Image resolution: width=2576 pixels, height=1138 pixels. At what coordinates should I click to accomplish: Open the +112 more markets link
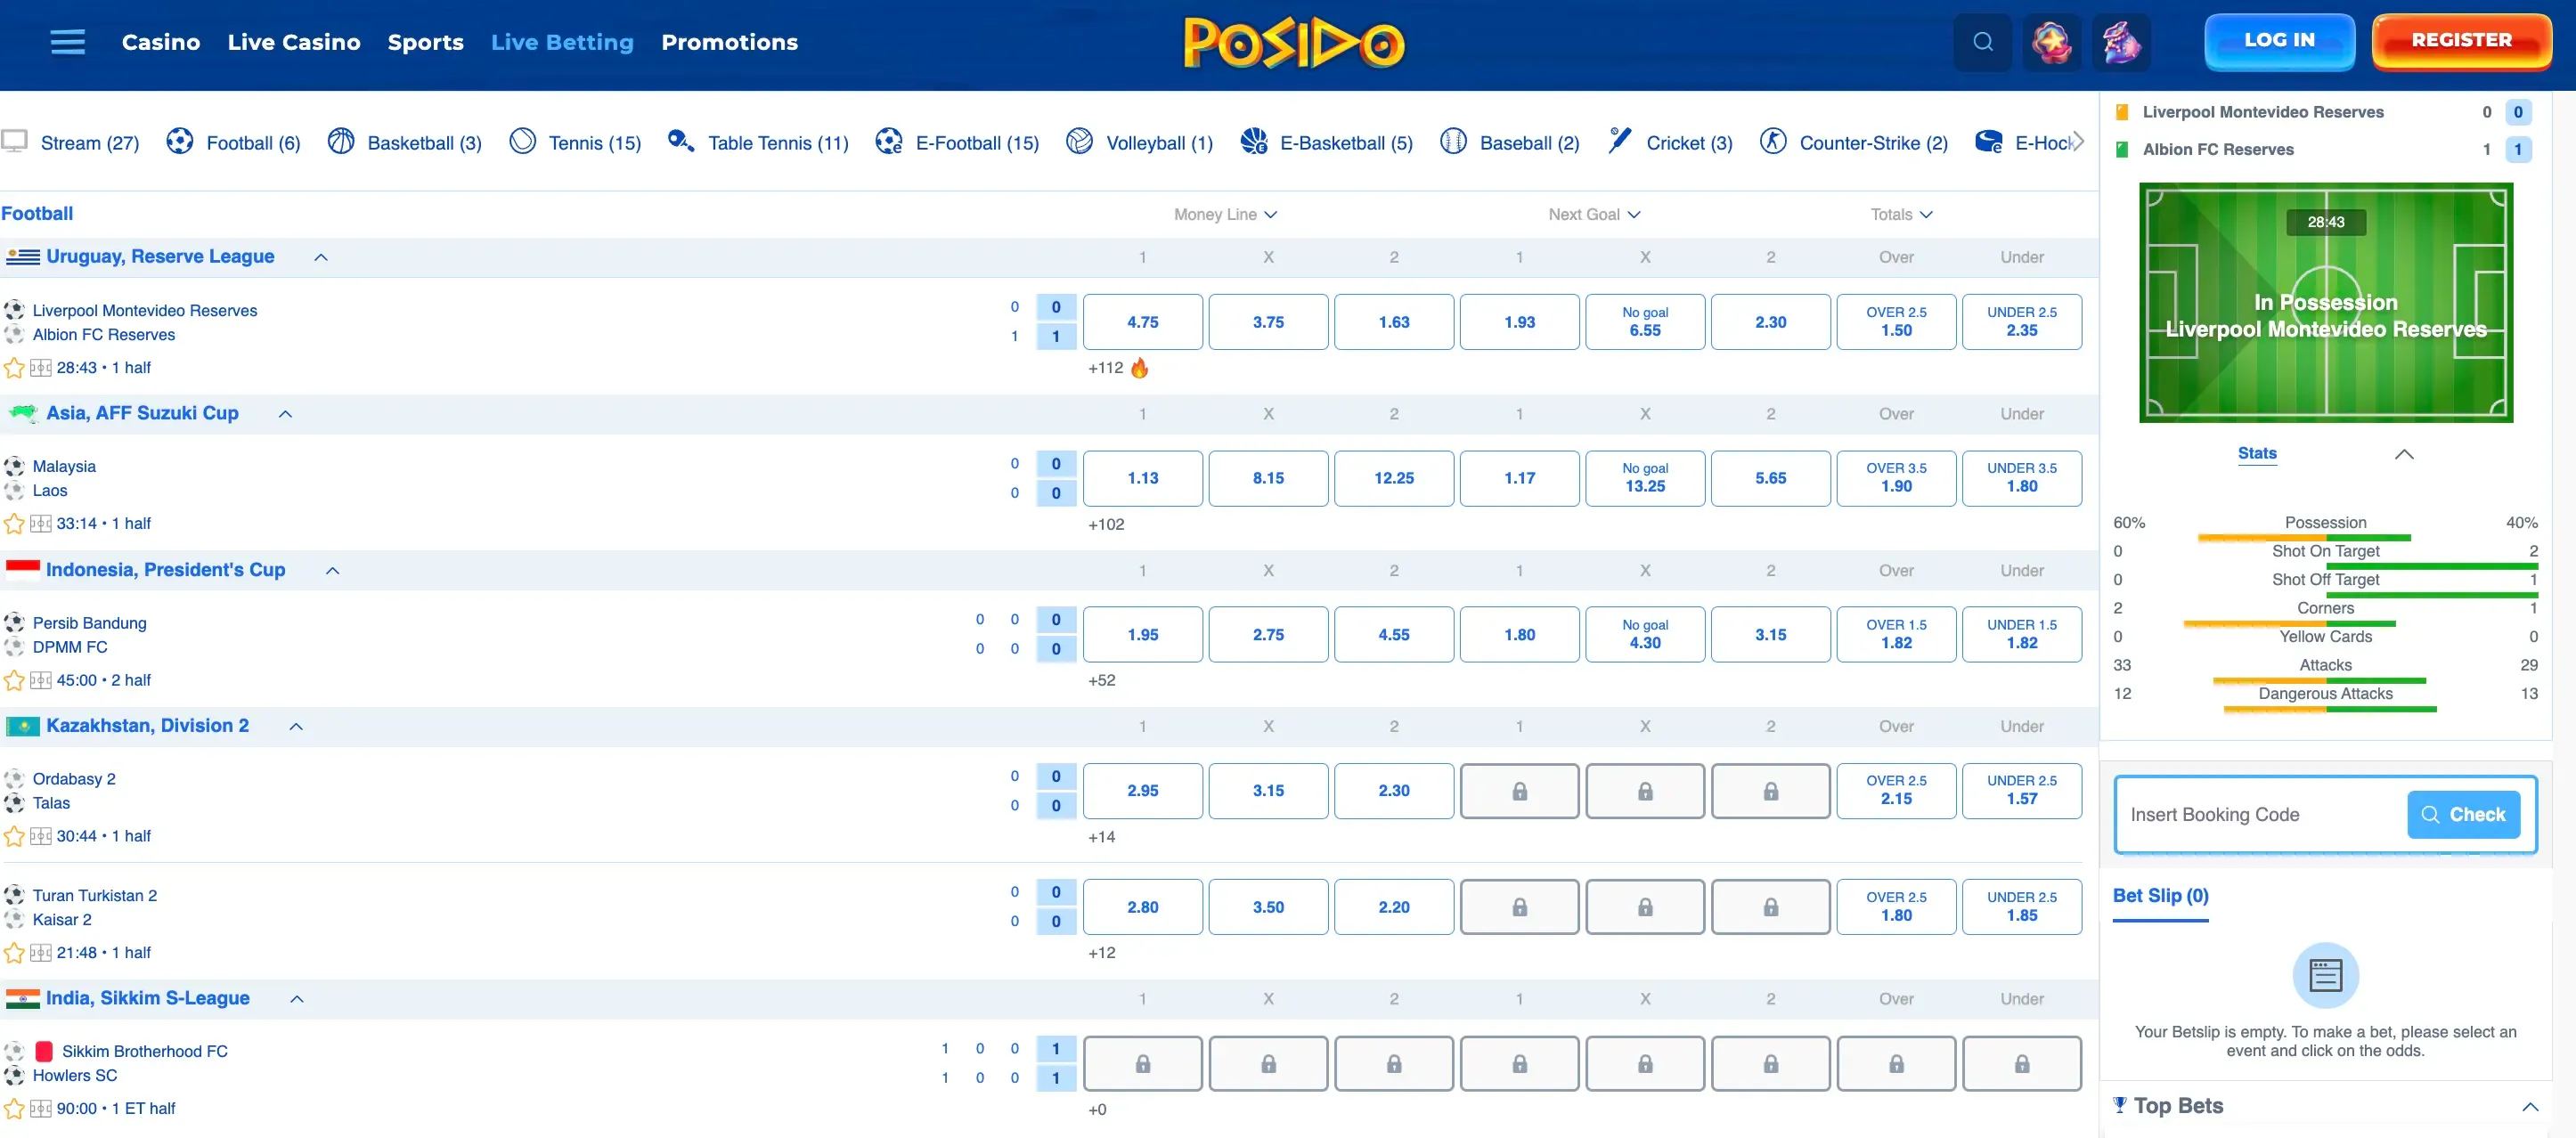(1105, 368)
